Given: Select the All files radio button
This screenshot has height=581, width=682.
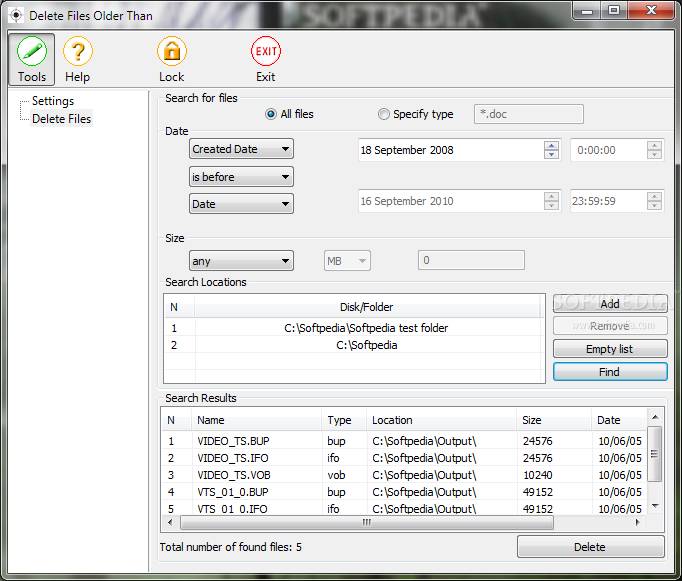Looking at the screenshot, I should coord(271,114).
